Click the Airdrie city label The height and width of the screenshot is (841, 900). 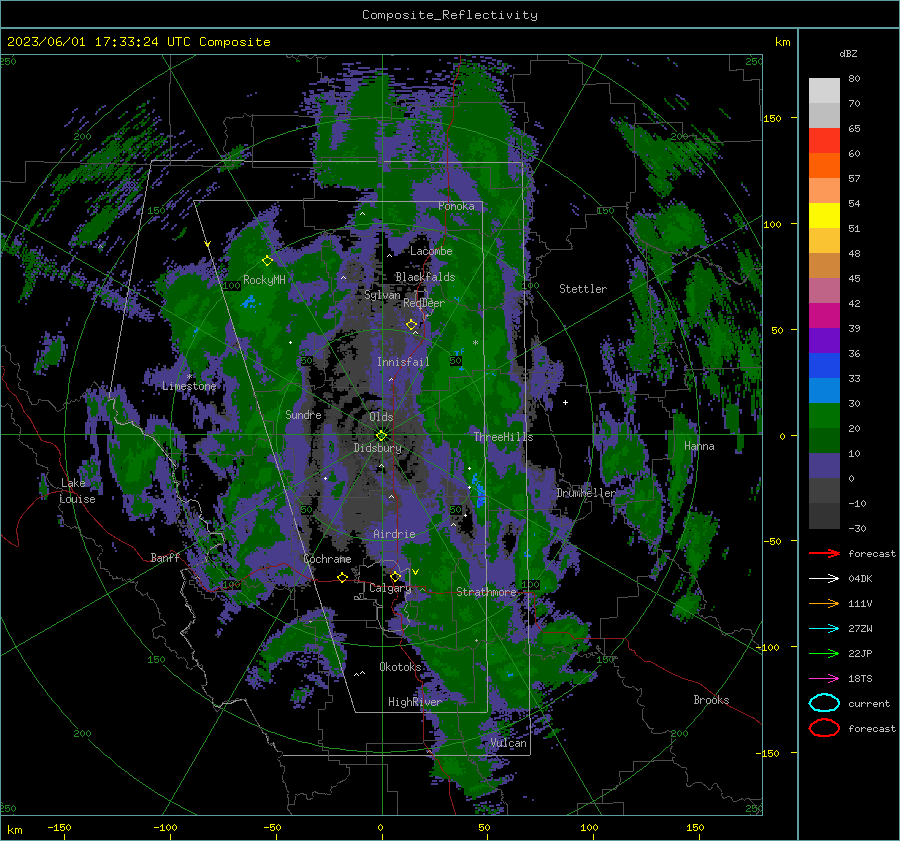(x=394, y=534)
